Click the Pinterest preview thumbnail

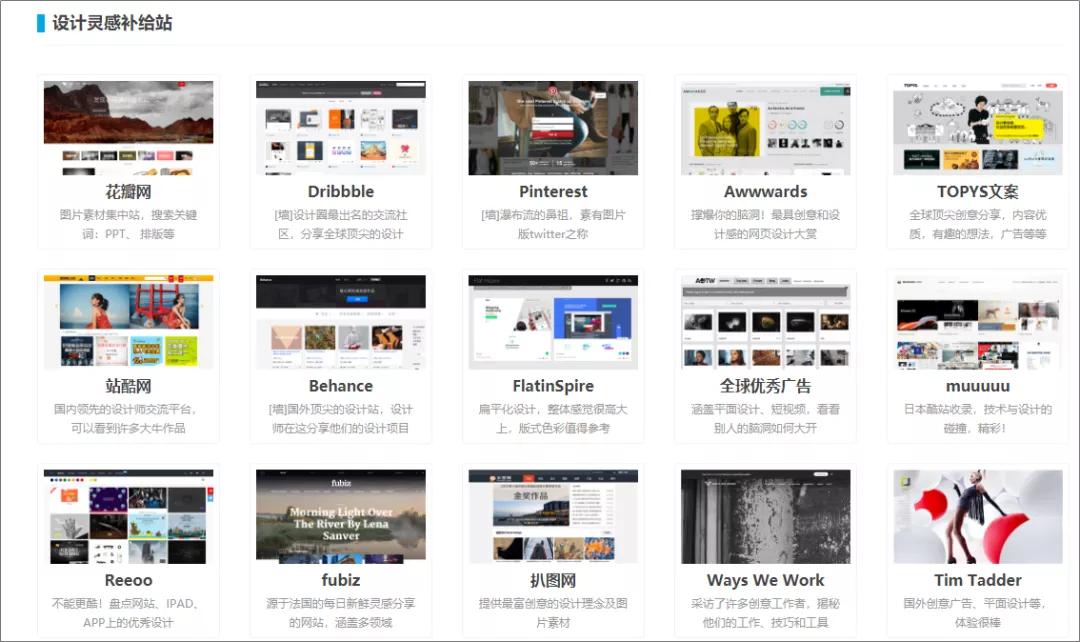click(552, 125)
